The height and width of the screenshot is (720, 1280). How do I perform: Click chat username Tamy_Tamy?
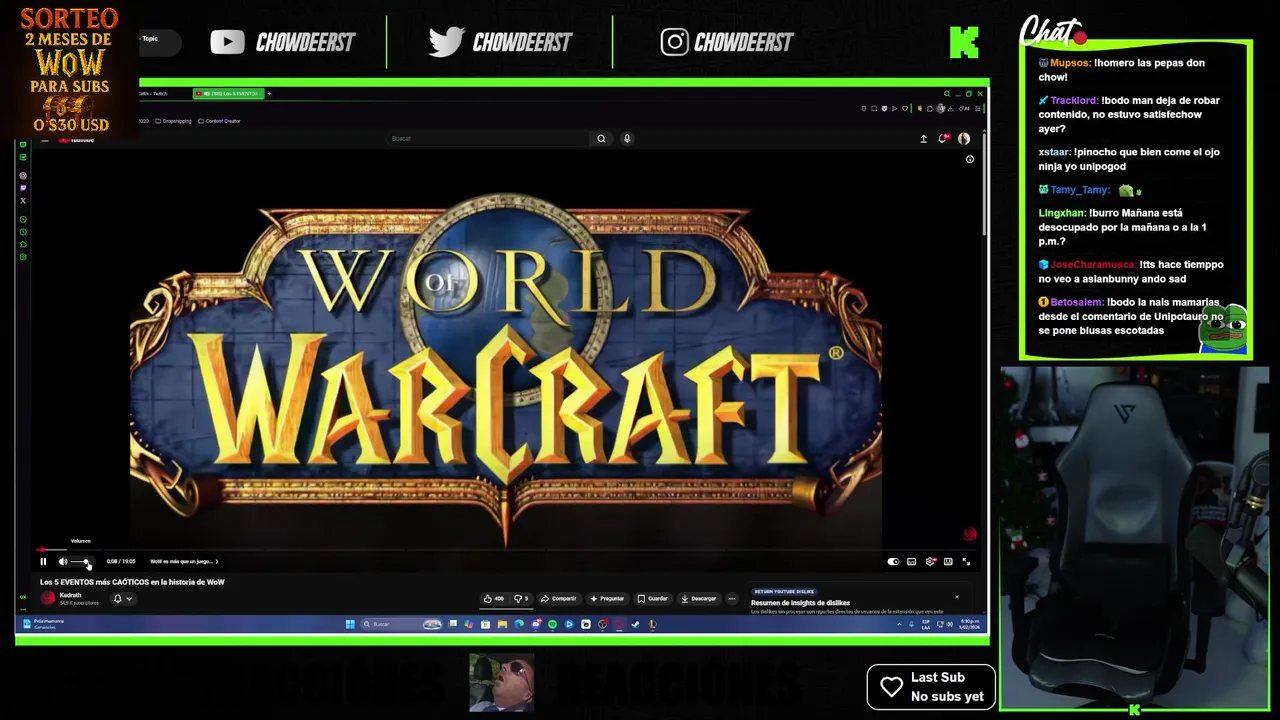point(1078,190)
